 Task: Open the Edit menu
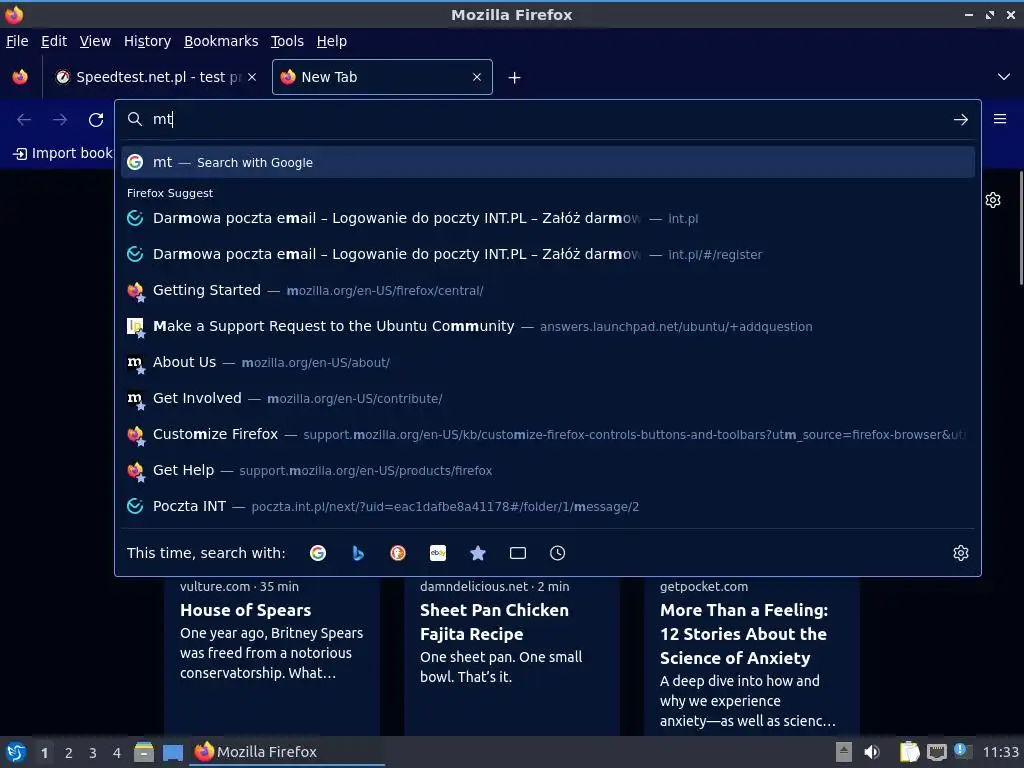[54, 41]
